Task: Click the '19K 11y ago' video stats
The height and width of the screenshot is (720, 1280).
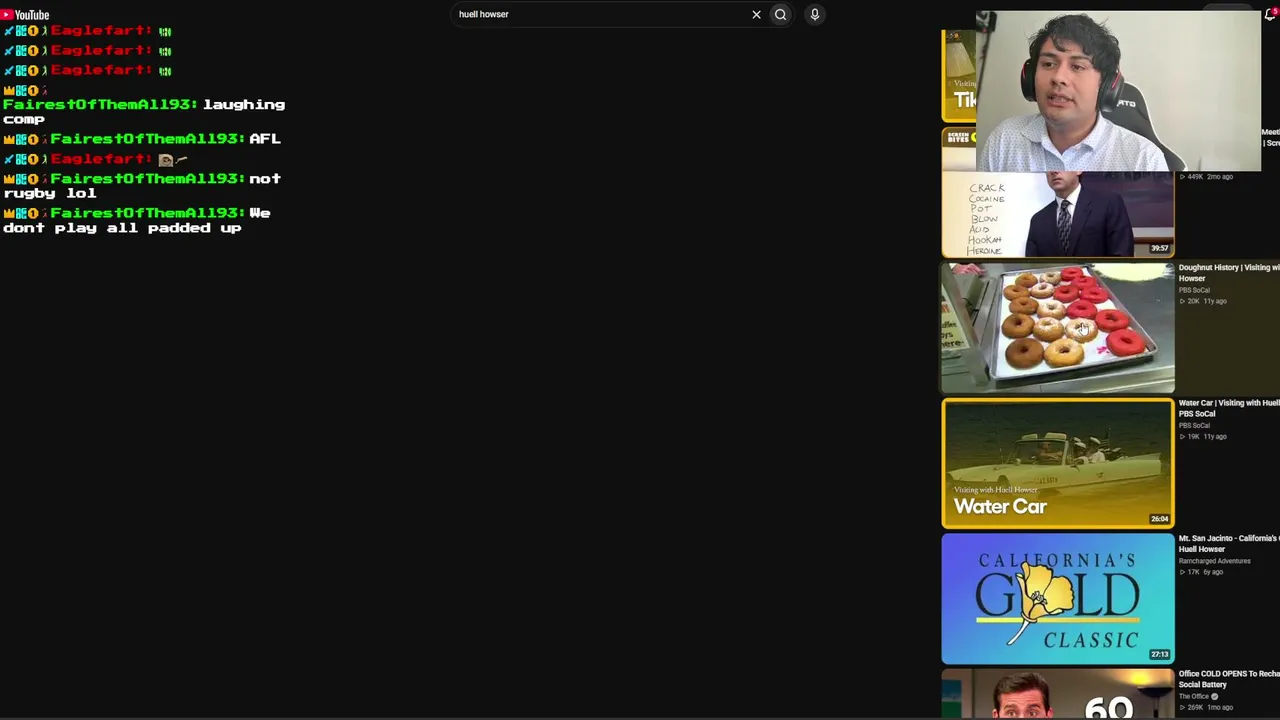Action: [x=1202, y=437]
